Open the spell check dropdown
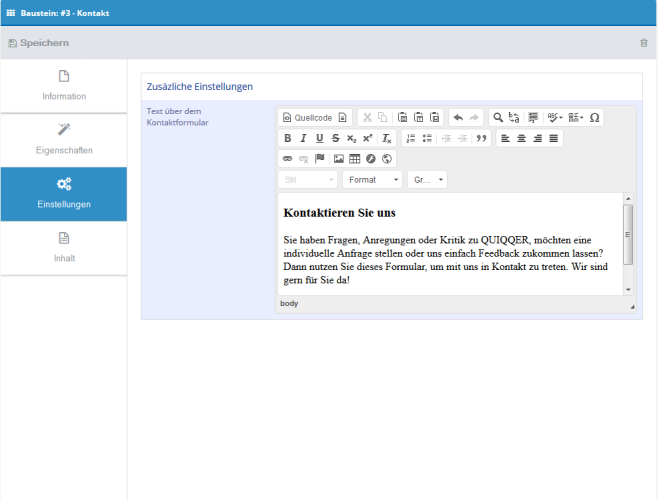The image size is (667, 500). click(554, 117)
